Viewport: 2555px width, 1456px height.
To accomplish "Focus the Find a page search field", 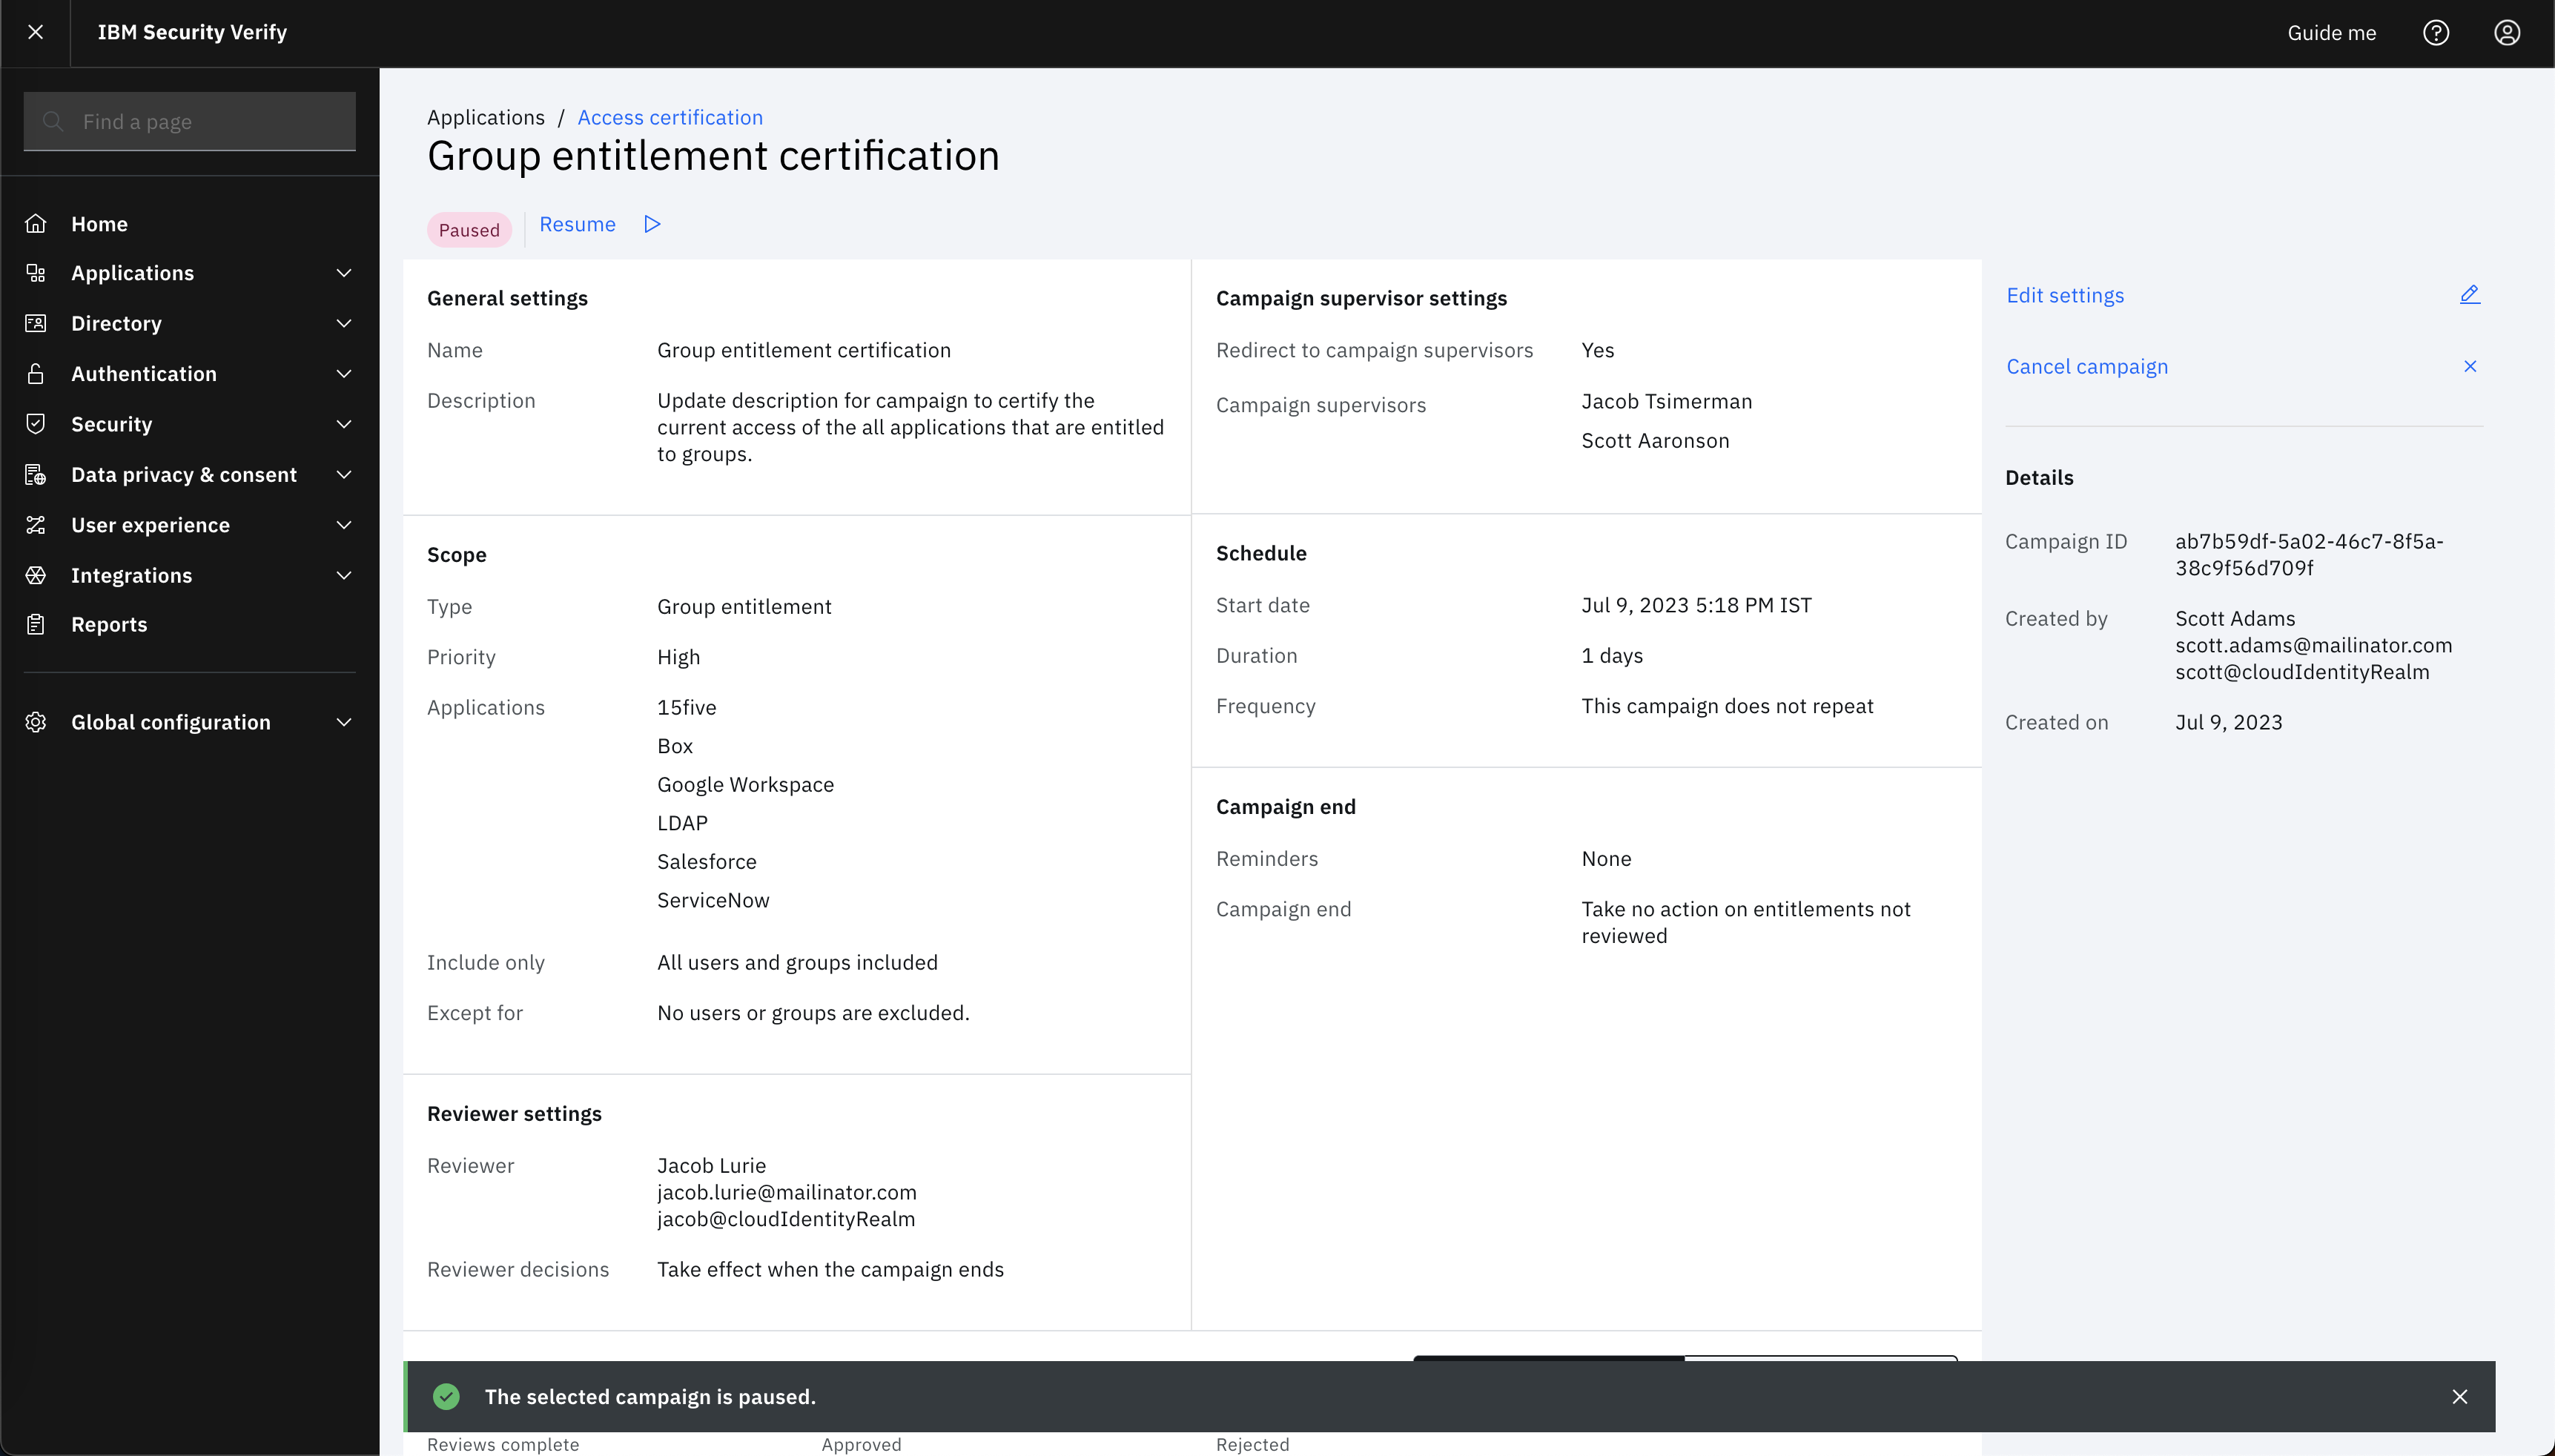I will click(x=190, y=121).
